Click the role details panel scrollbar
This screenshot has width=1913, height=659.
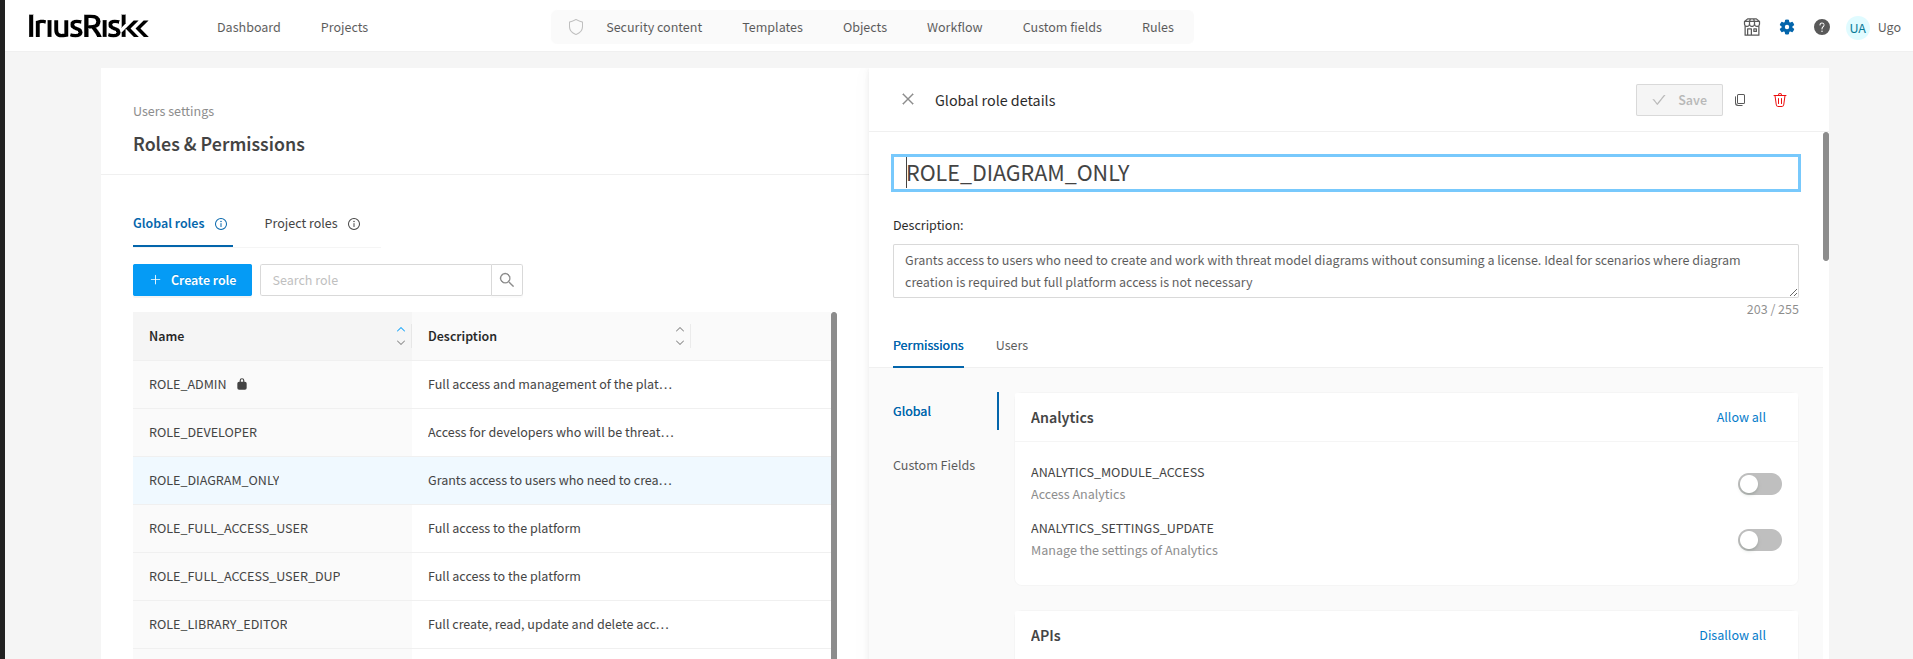click(x=1826, y=196)
